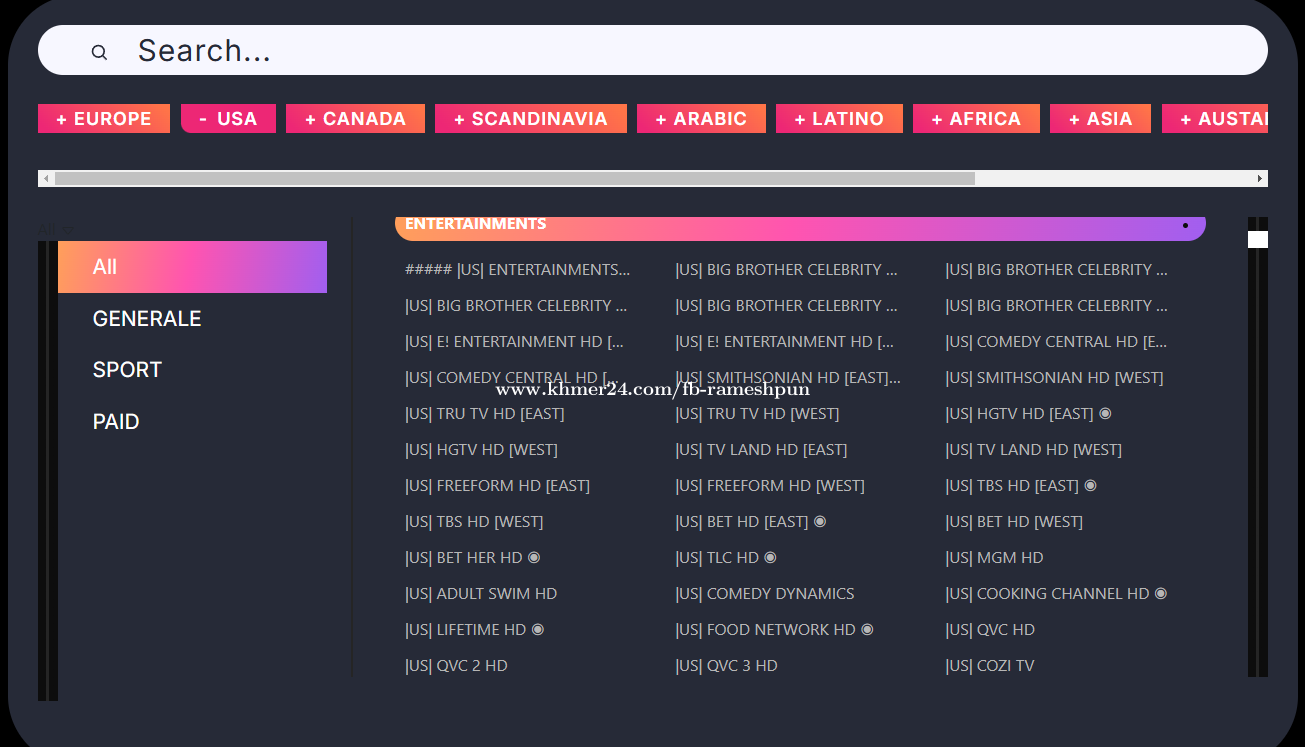Click the vertical channel list scrollbar thumb
The height and width of the screenshot is (747, 1305).
1258,239
